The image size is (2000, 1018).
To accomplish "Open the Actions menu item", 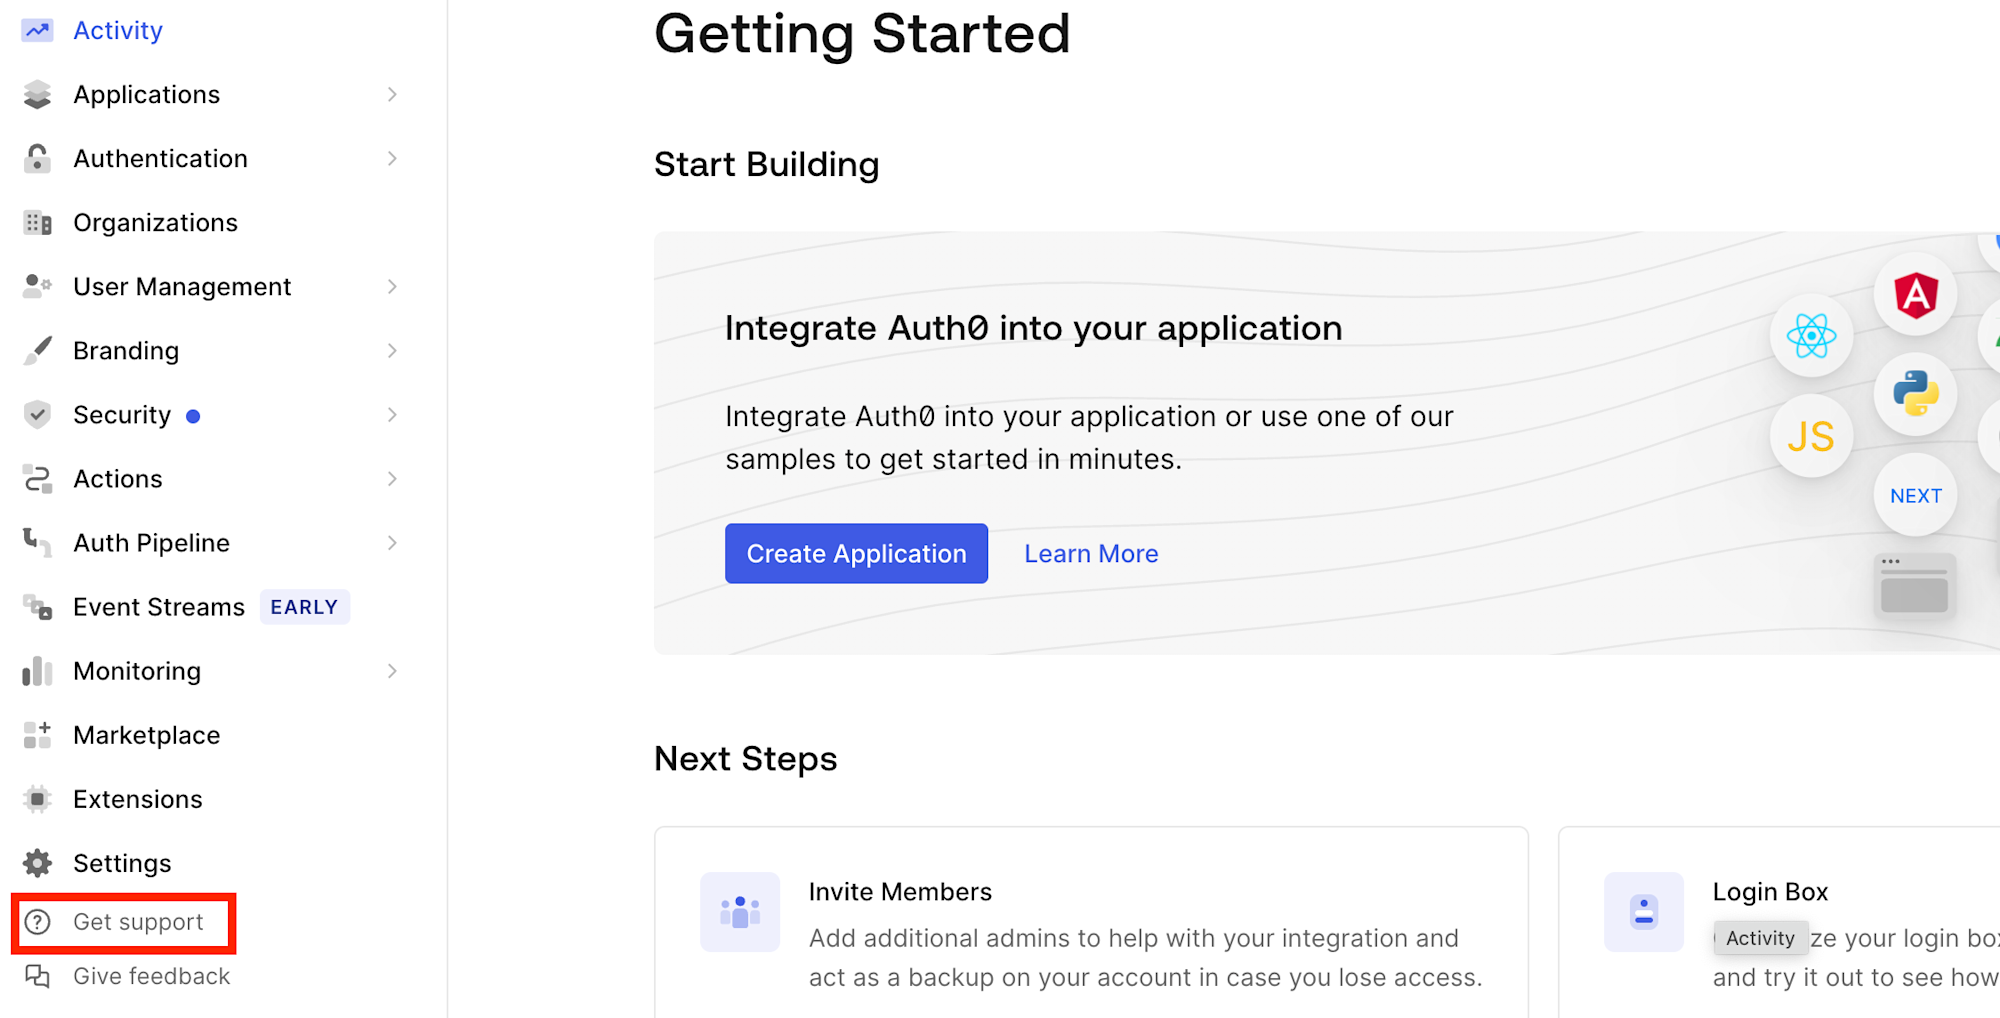I will pyautogui.click(x=118, y=479).
